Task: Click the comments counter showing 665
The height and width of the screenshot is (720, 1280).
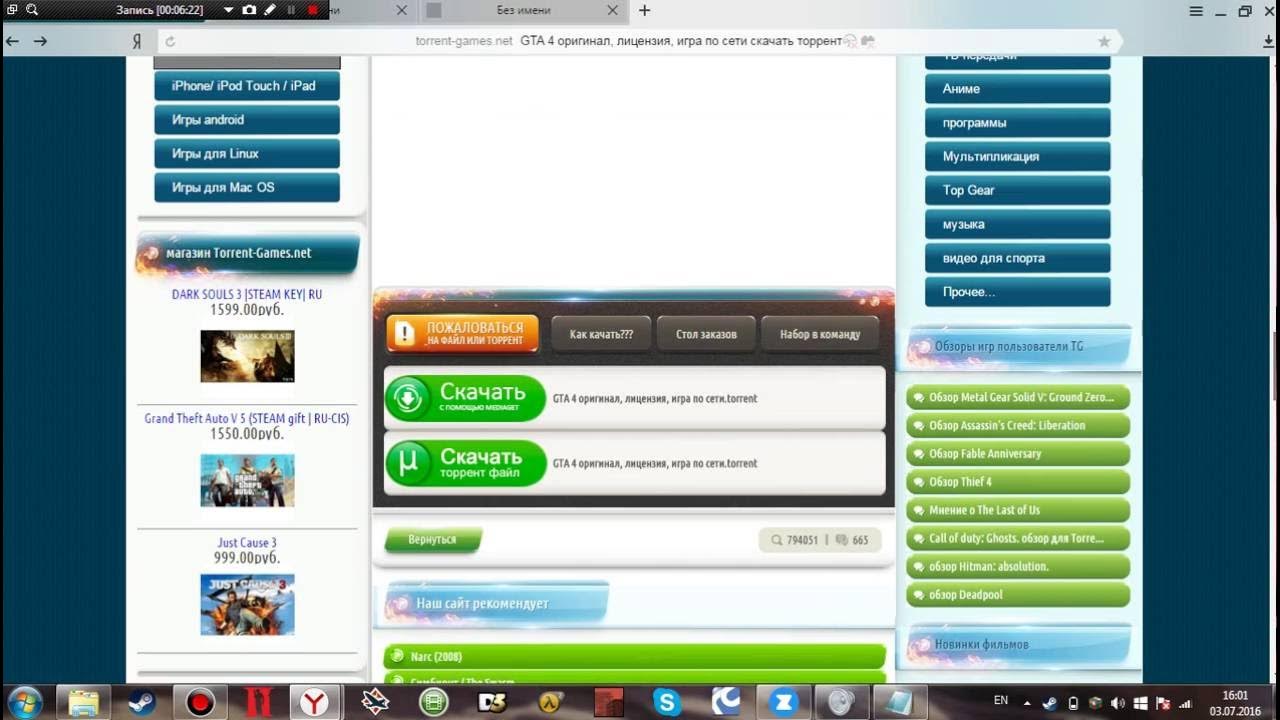Action: click(x=852, y=540)
